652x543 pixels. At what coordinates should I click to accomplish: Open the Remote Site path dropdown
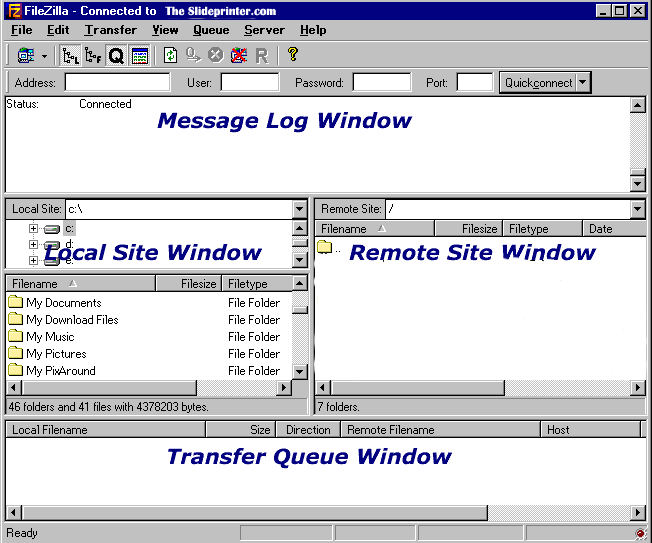[637, 209]
